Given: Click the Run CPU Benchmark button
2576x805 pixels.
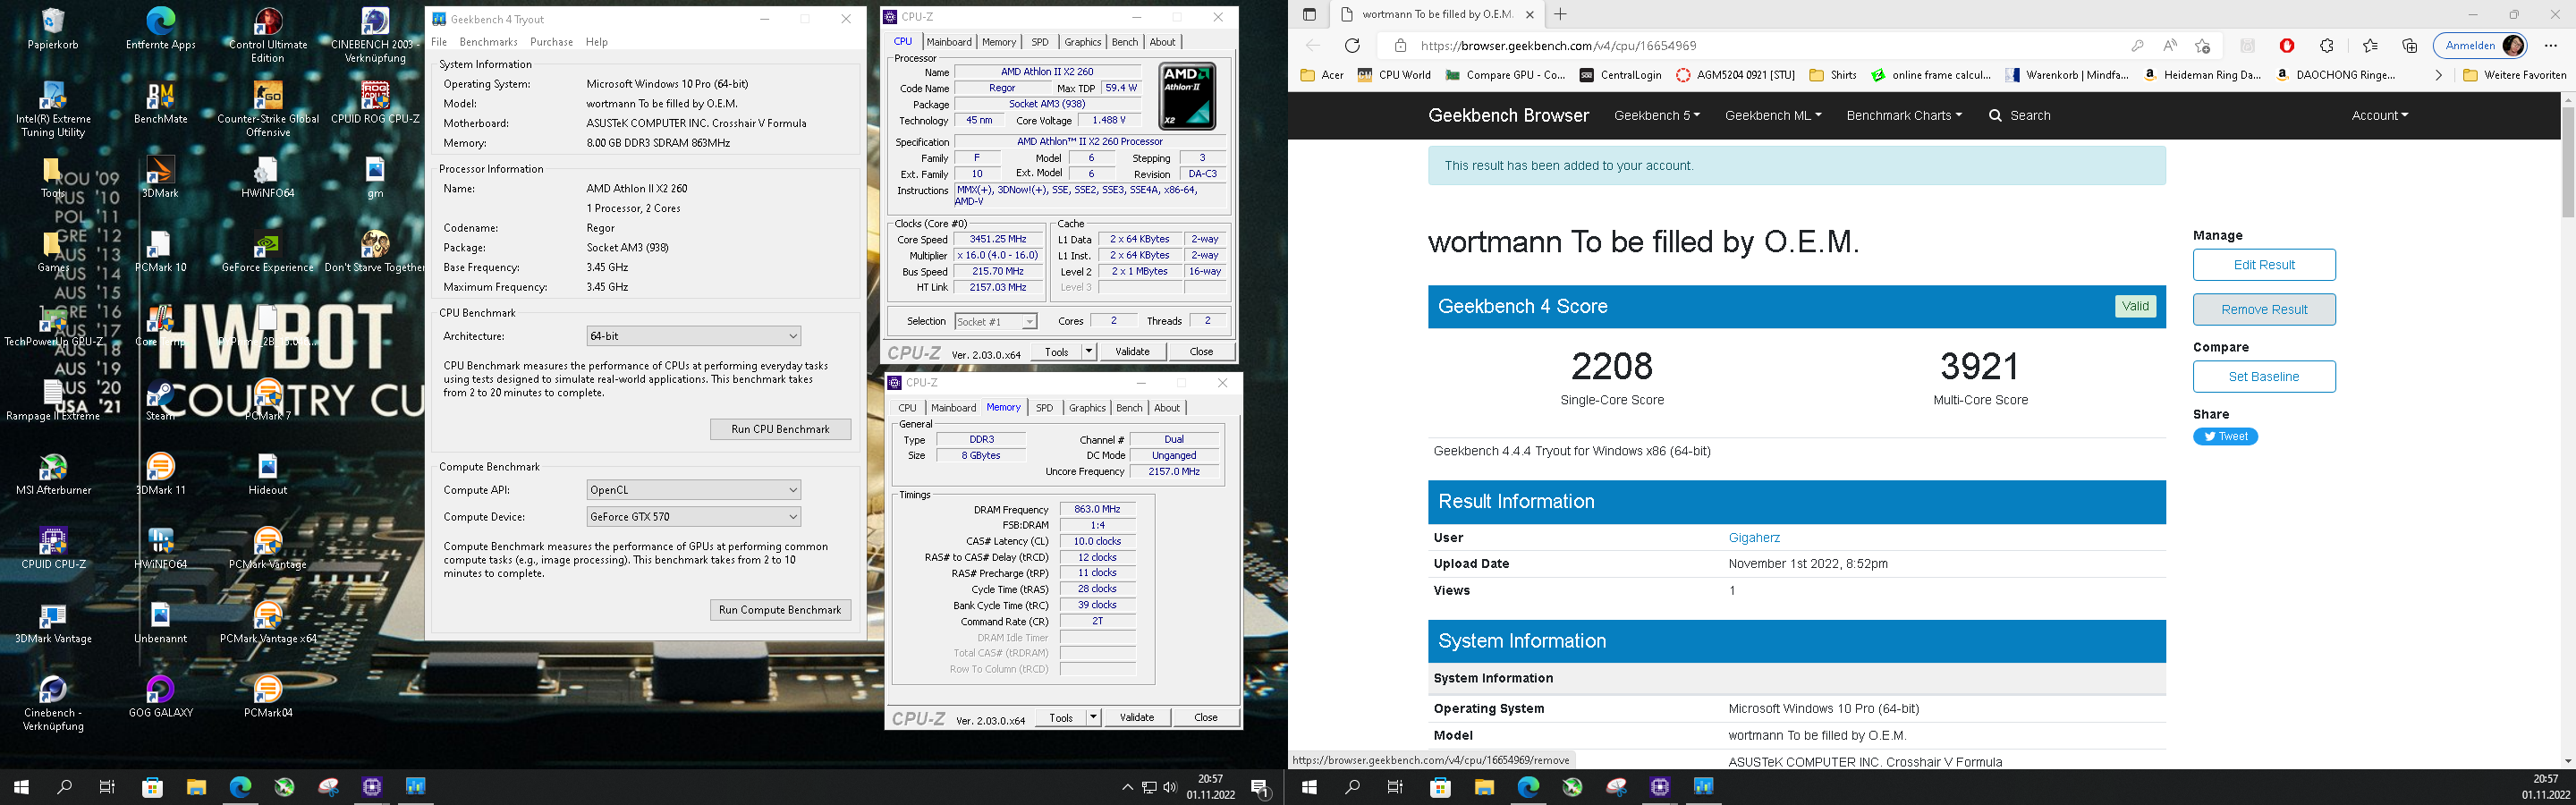Looking at the screenshot, I should pos(780,429).
